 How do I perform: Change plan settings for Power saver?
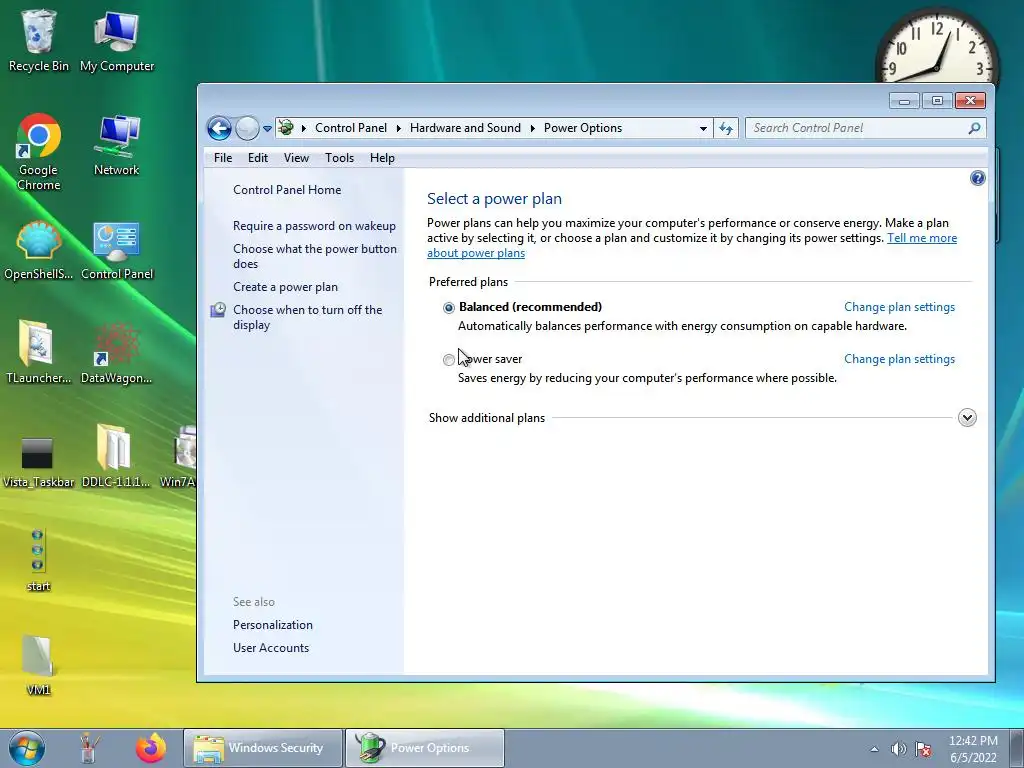(899, 359)
